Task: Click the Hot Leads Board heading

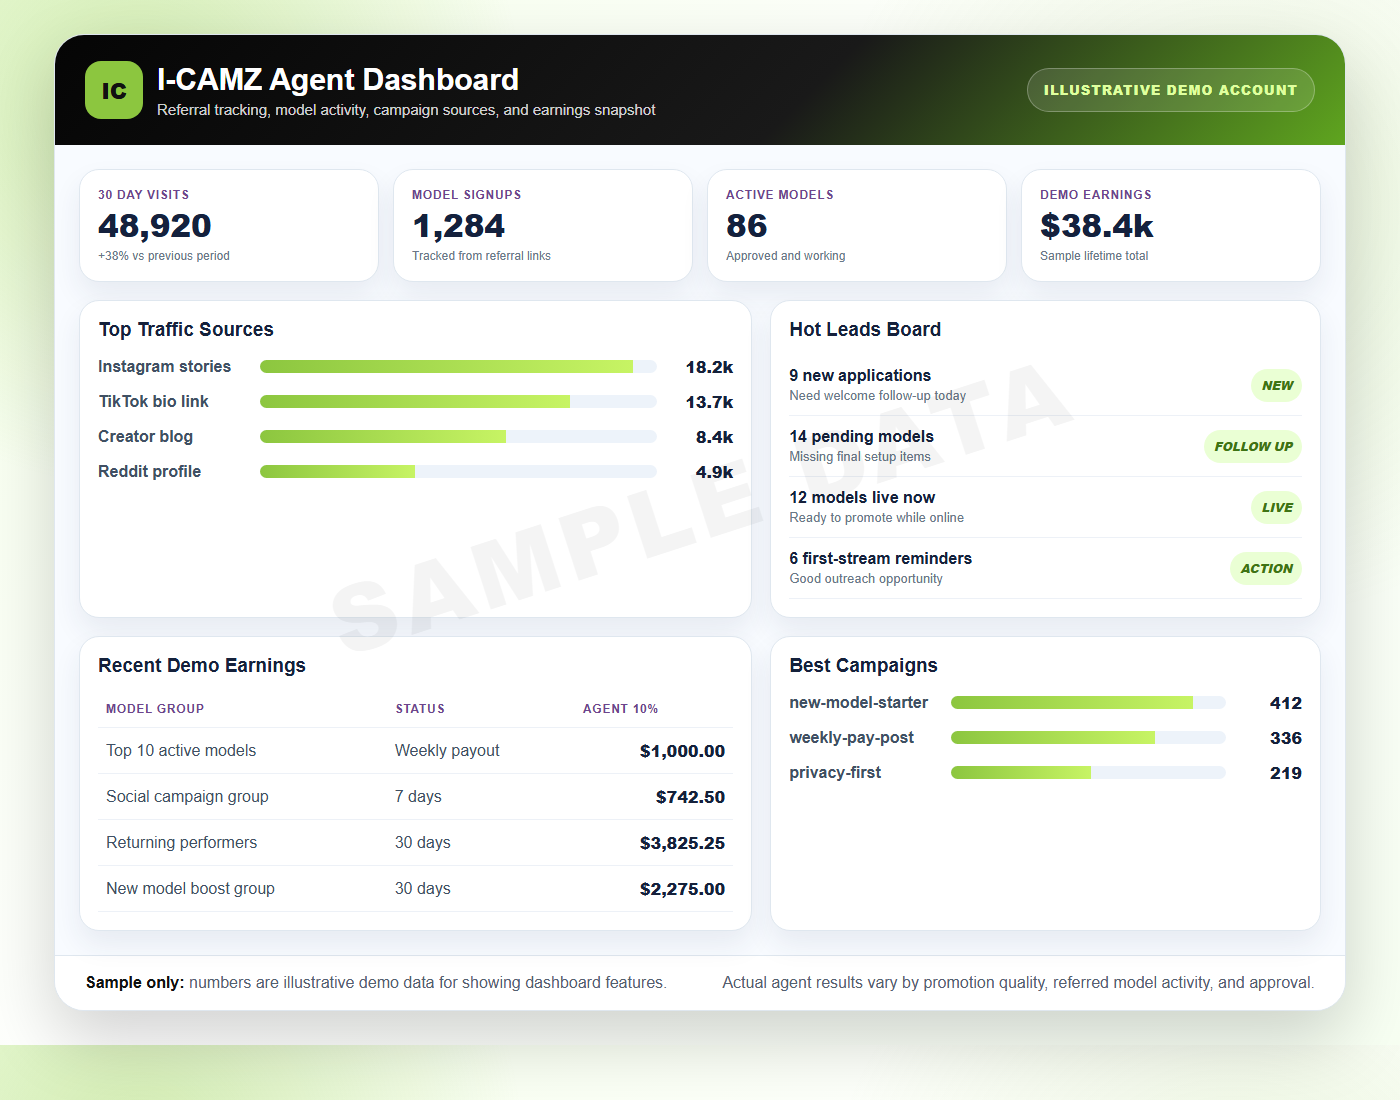Action: (x=865, y=330)
